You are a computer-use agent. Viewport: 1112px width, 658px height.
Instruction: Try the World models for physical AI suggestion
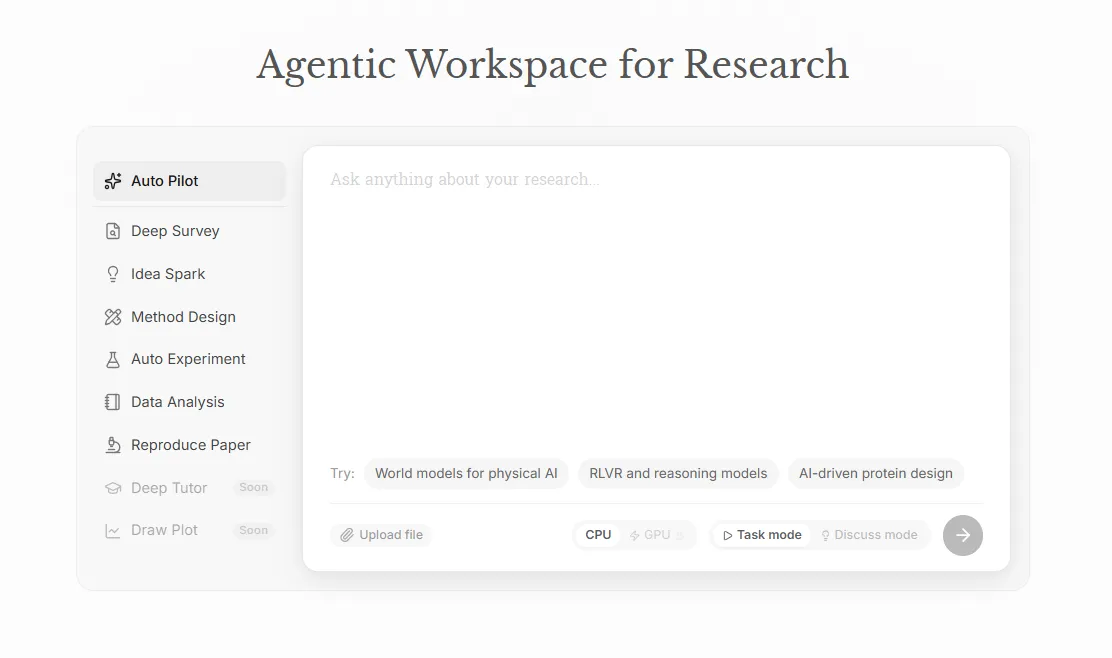click(x=466, y=474)
